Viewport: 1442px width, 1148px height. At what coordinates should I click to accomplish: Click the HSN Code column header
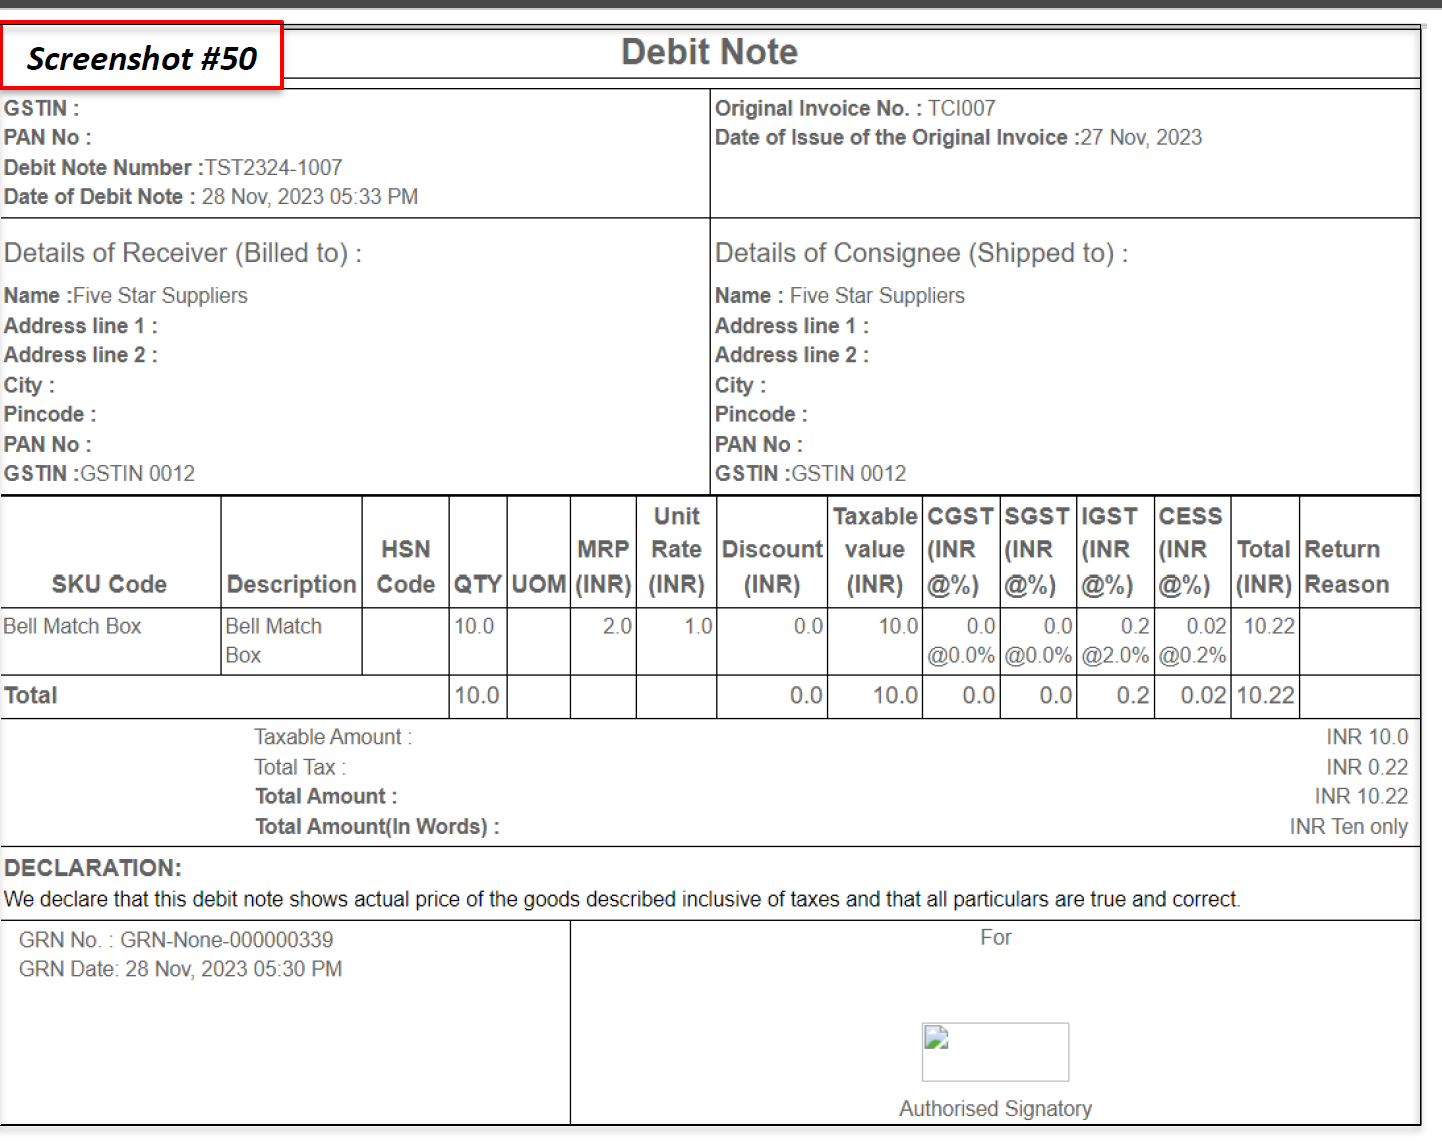405,567
